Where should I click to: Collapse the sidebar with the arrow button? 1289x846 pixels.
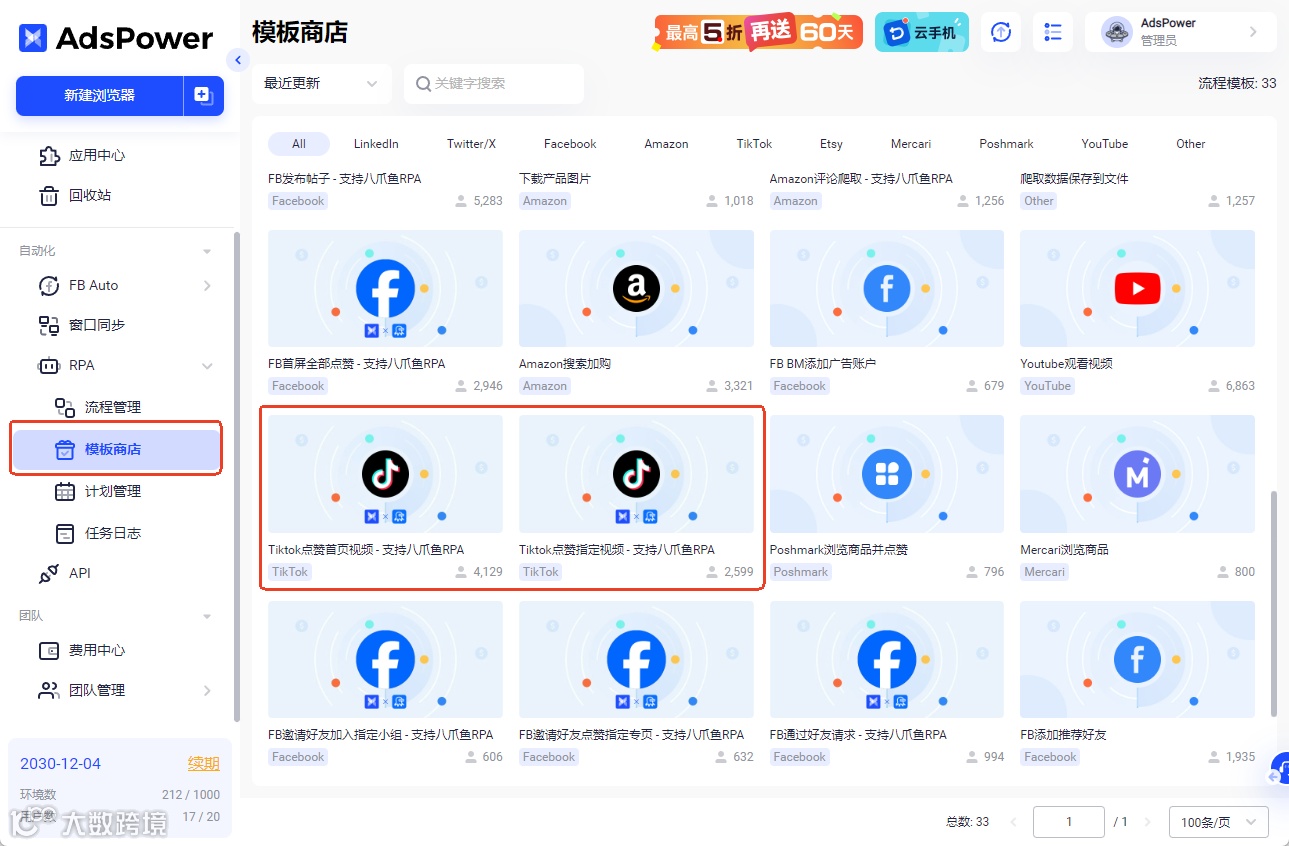(237, 60)
